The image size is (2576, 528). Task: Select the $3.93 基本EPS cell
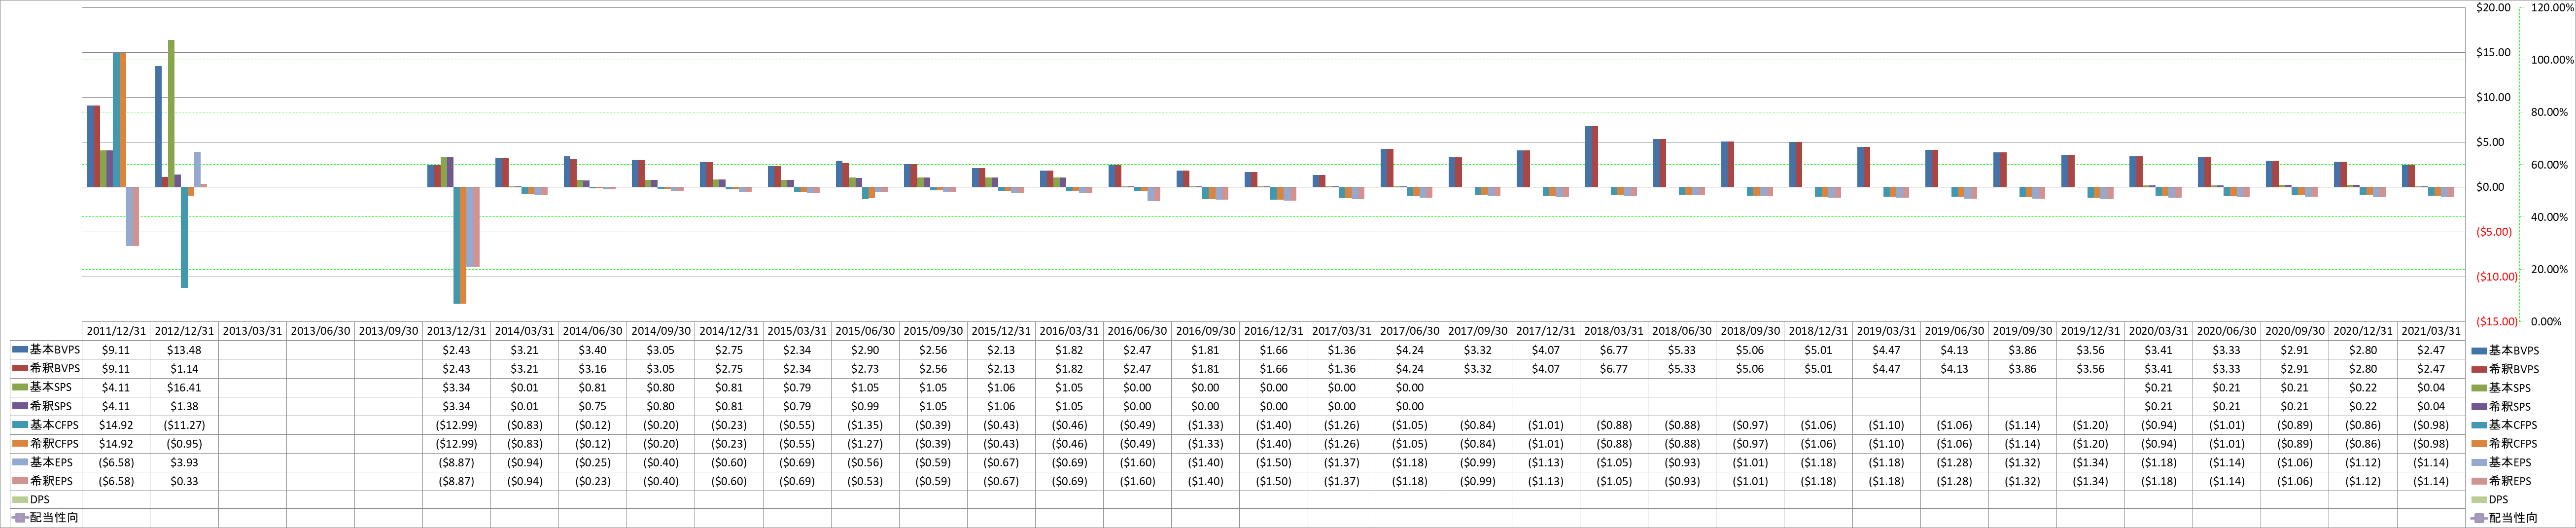click(x=184, y=463)
